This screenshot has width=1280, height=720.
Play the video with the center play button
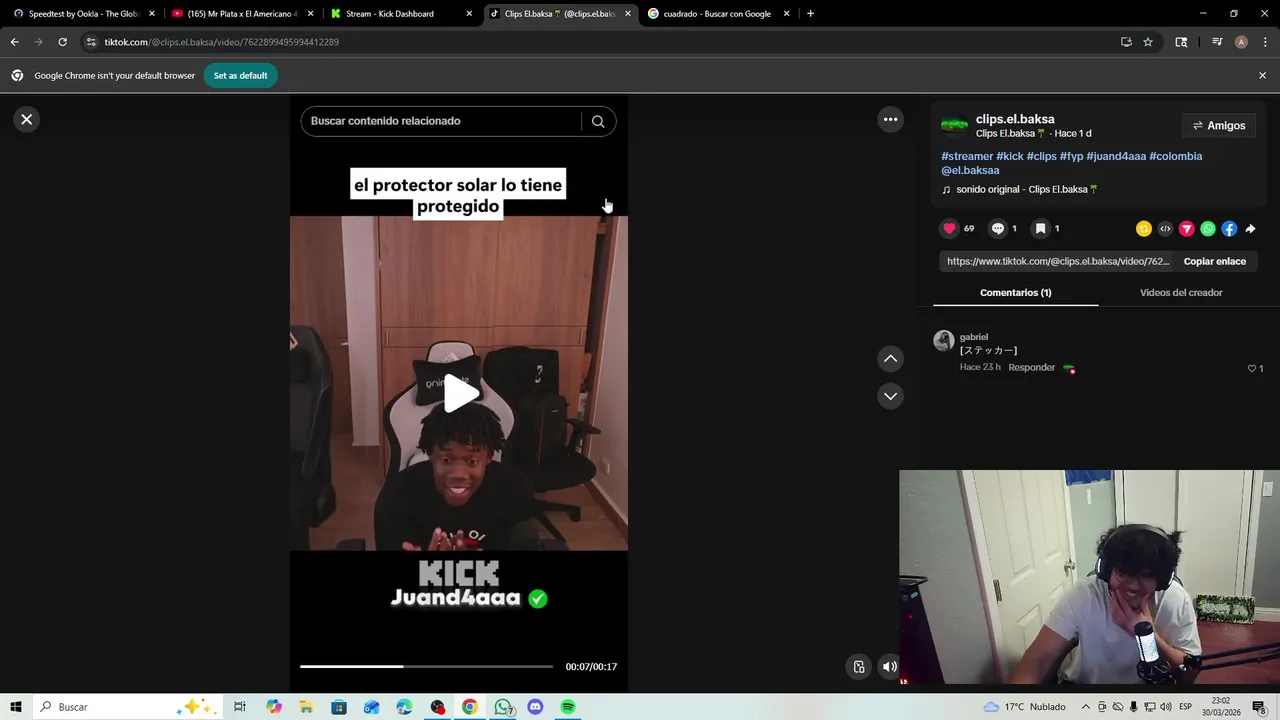(459, 393)
